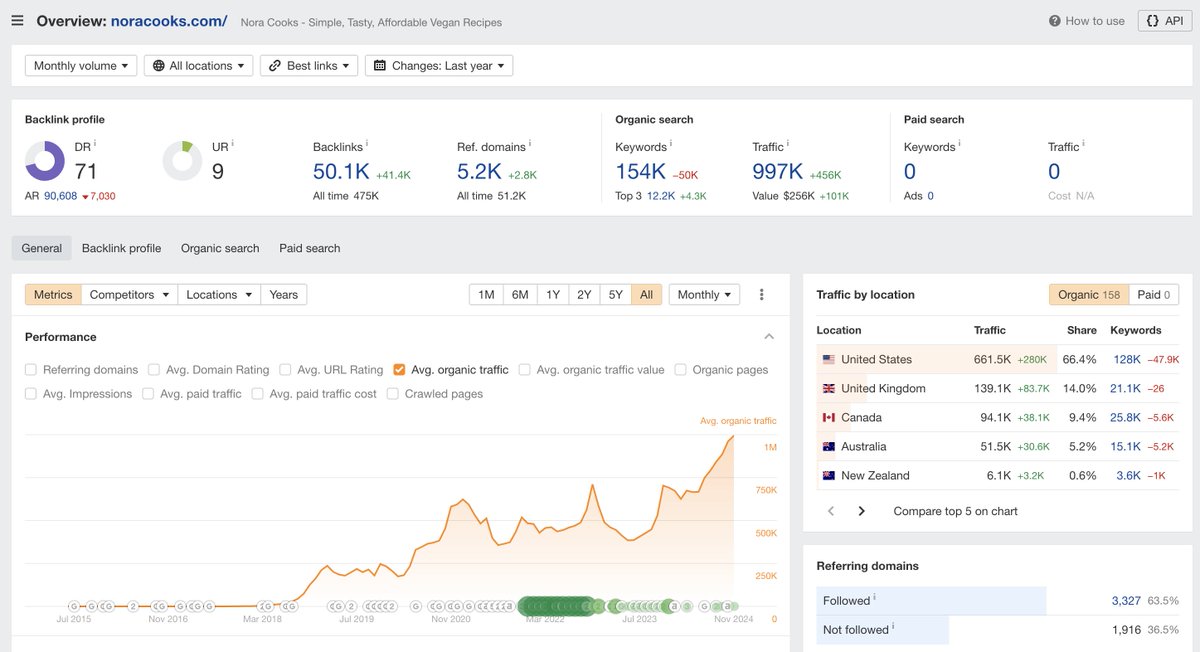The image size is (1200, 652).
Task: Open the Monthly interval dropdown
Action: pyautogui.click(x=704, y=295)
